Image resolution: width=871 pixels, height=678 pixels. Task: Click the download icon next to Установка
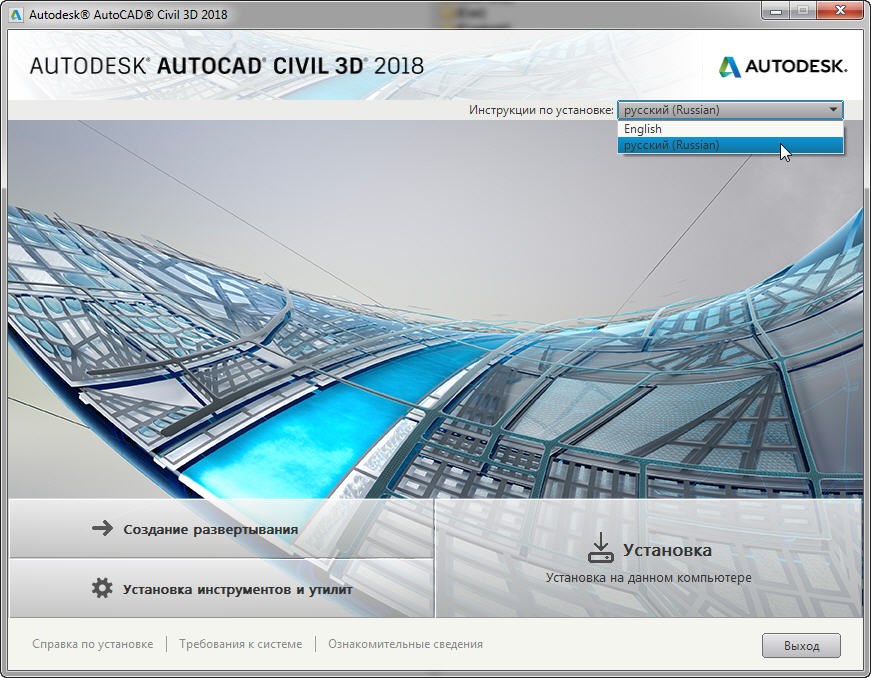point(600,548)
